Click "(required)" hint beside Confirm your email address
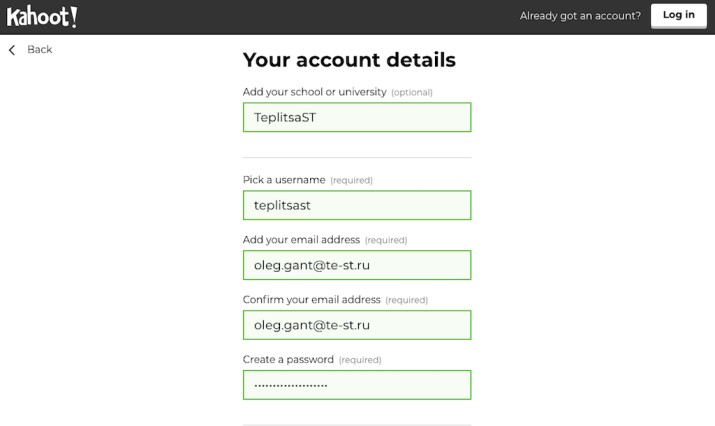This screenshot has height=426, width=715. pyautogui.click(x=407, y=301)
